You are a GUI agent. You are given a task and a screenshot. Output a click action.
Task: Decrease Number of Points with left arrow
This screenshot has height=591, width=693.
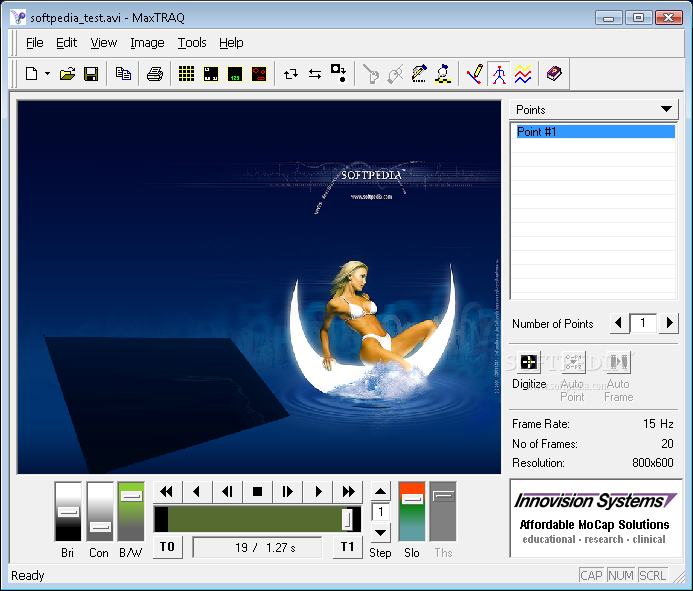click(x=619, y=323)
